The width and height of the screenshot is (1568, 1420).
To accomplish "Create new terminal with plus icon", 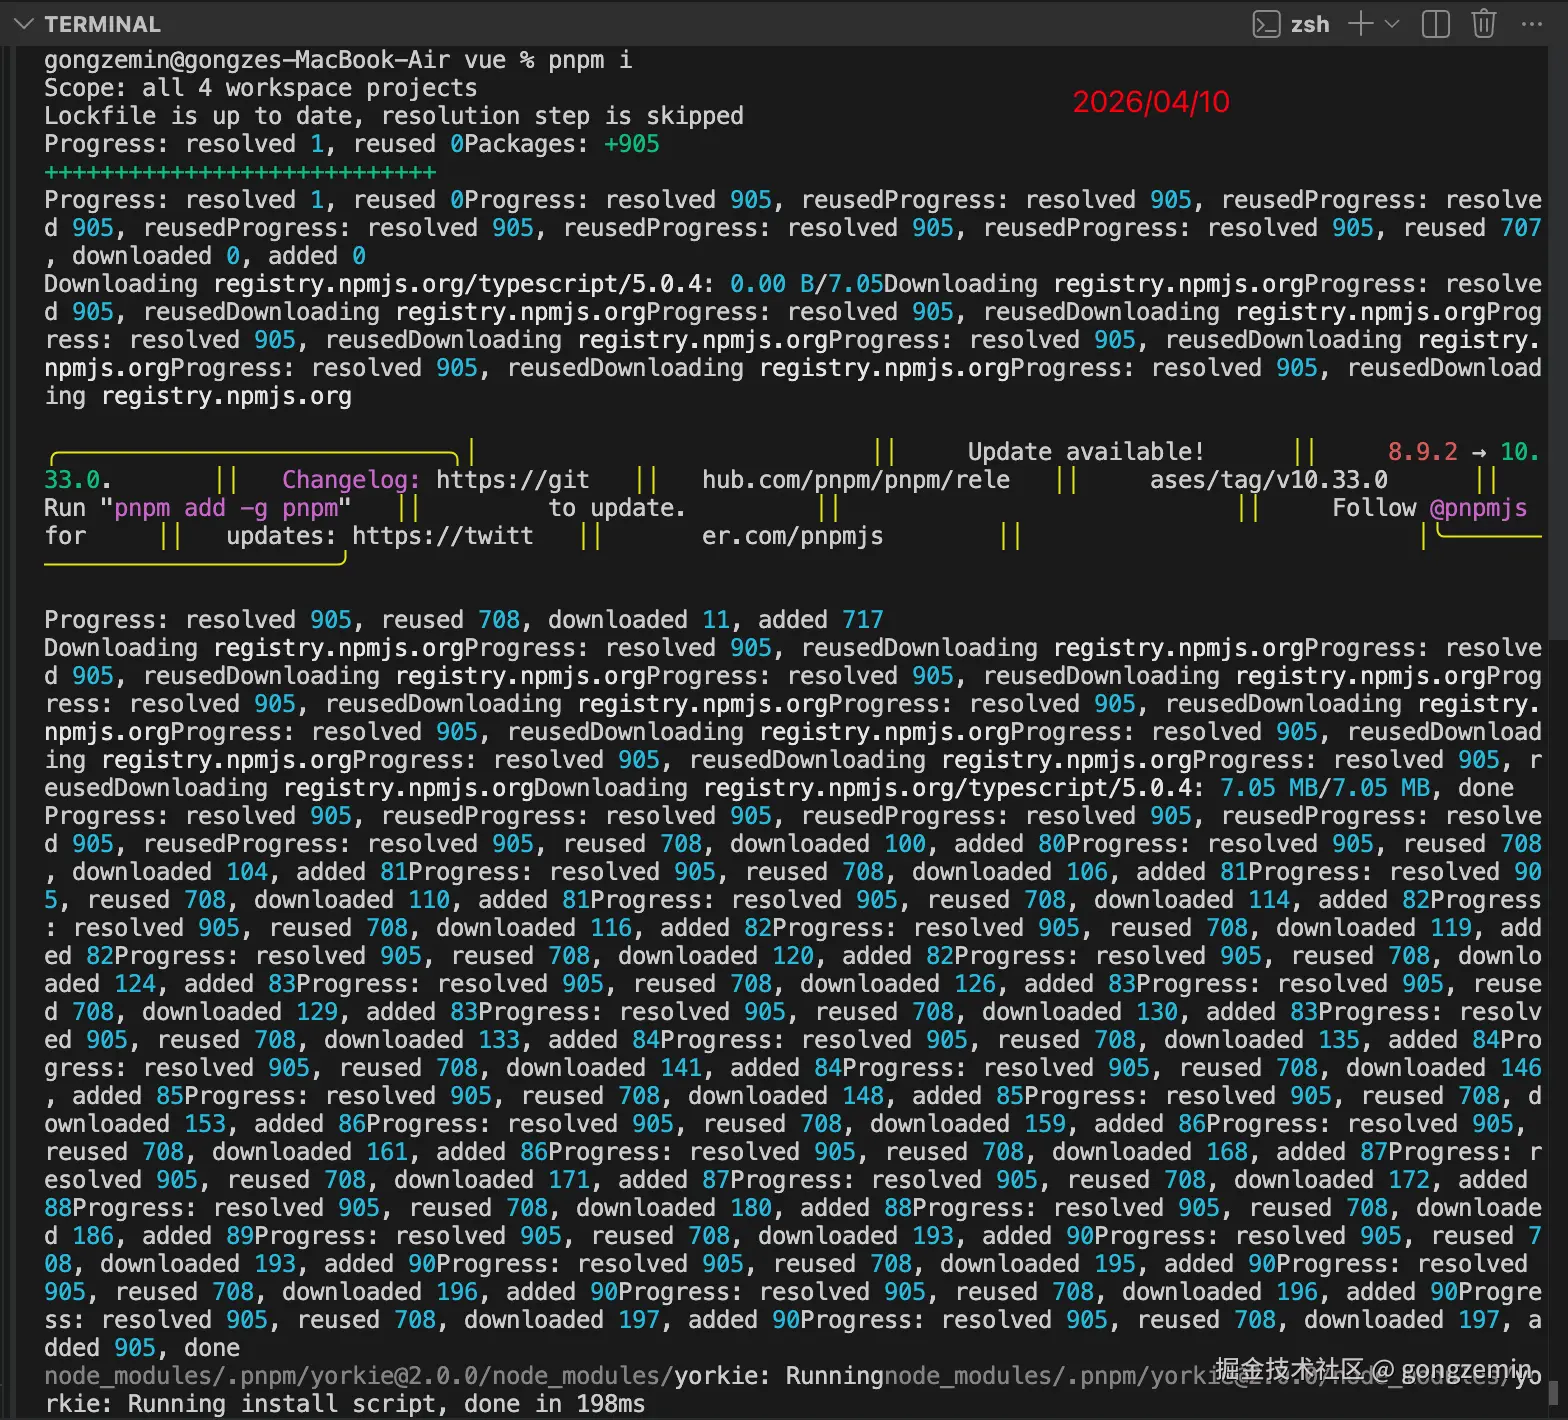I will [1360, 24].
